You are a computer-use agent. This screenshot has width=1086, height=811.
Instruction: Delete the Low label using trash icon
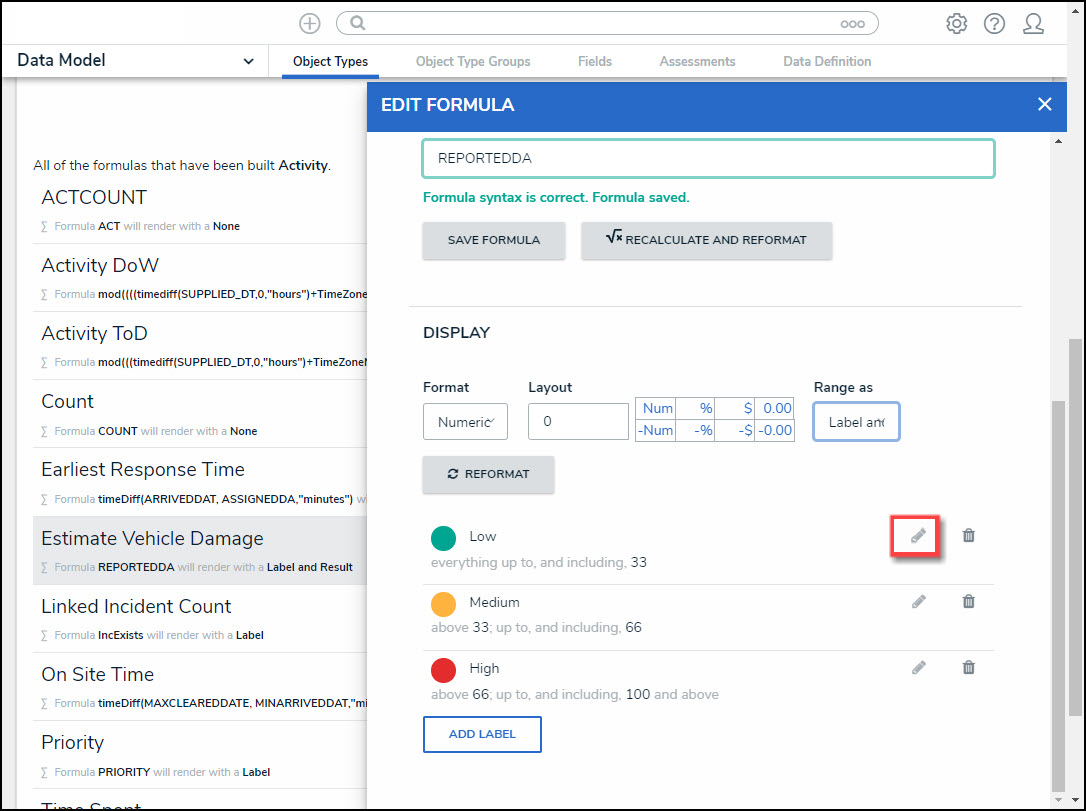click(968, 536)
